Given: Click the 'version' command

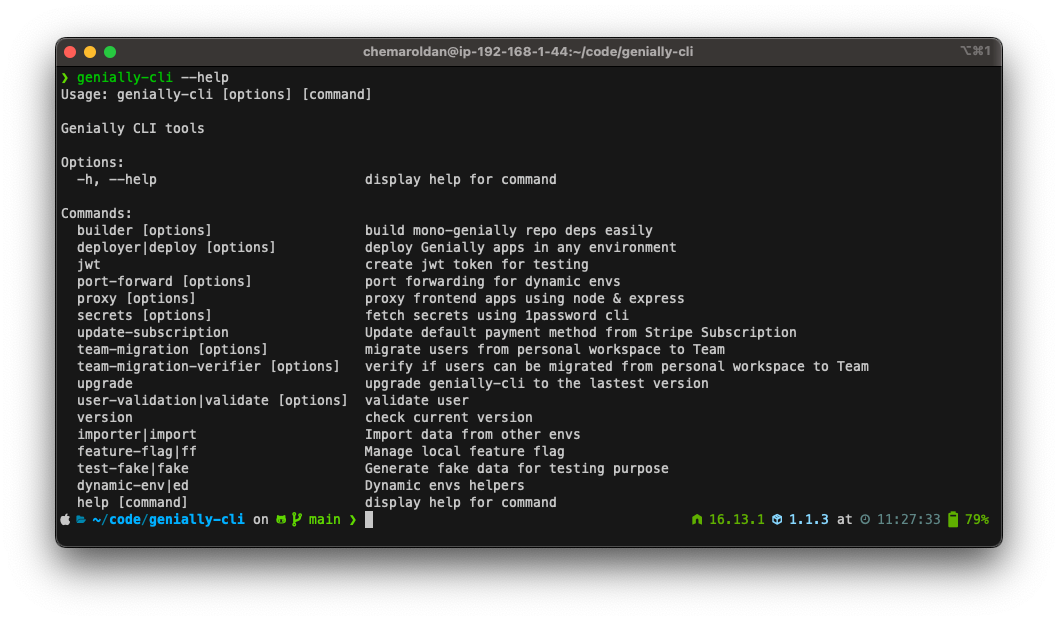Looking at the screenshot, I should point(105,418).
